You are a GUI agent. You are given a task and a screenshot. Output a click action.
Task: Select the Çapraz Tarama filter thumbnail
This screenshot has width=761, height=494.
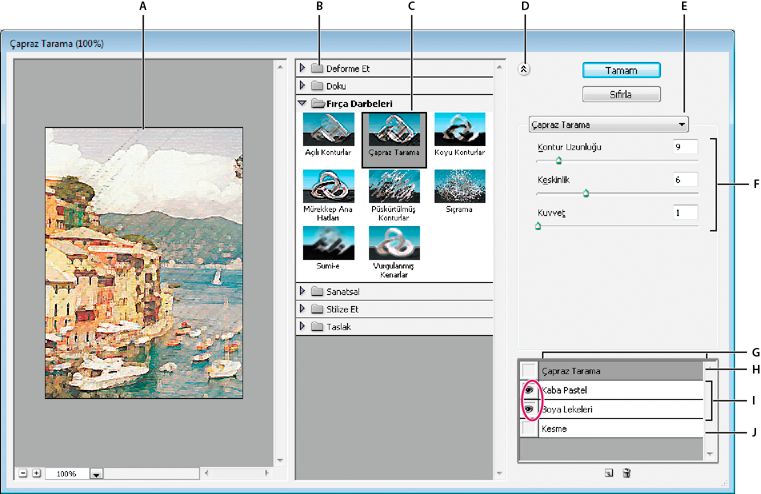coord(394,129)
